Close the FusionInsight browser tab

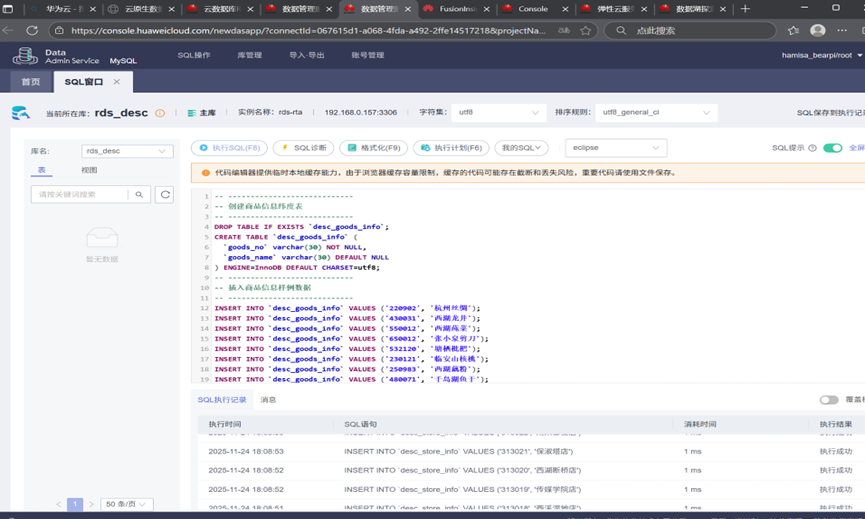point(487,9)
